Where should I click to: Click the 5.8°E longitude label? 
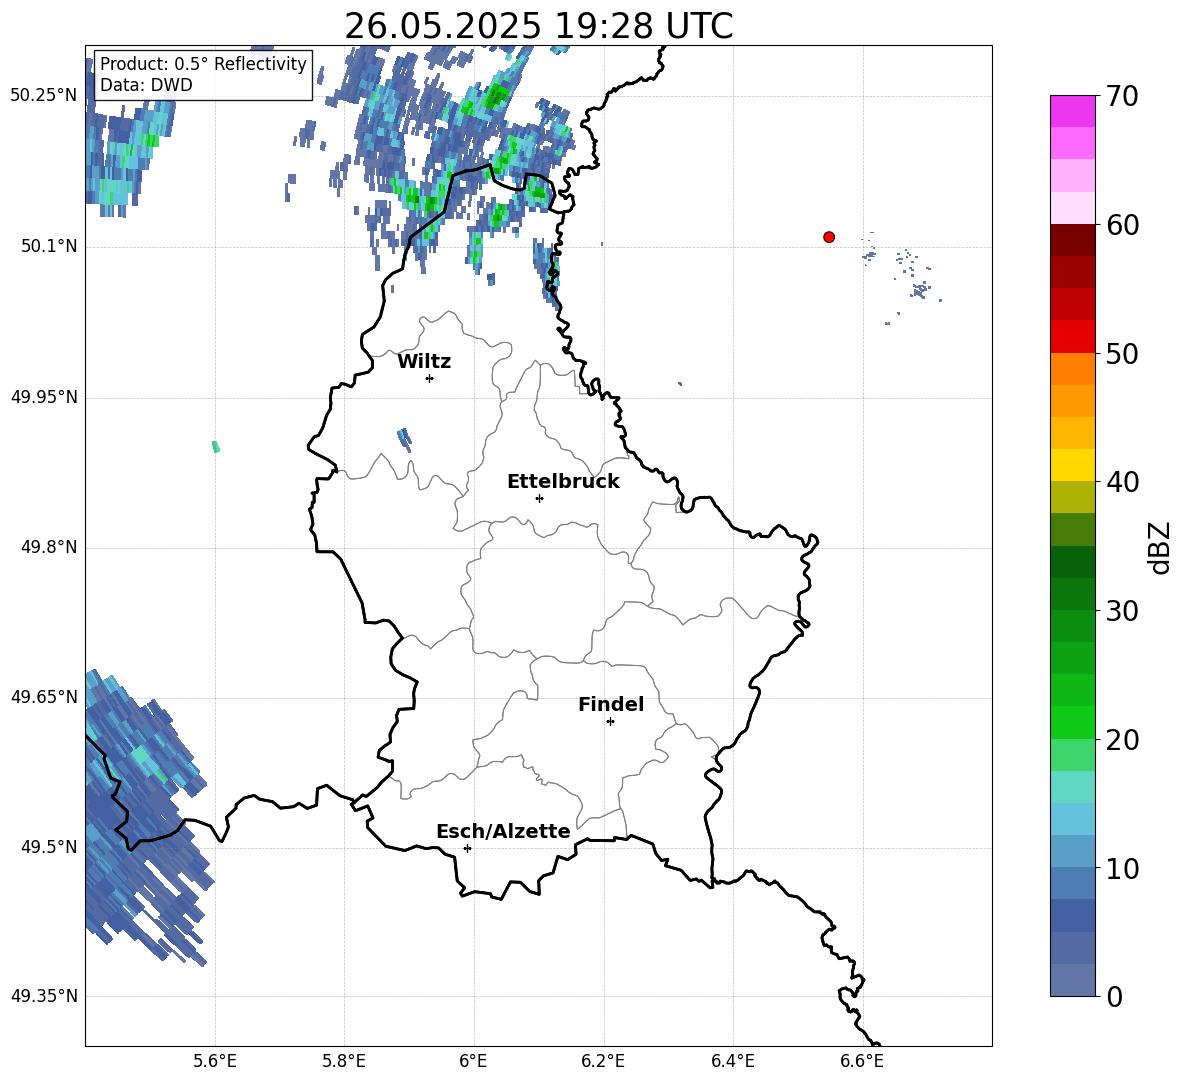(x=344, y=1062)
